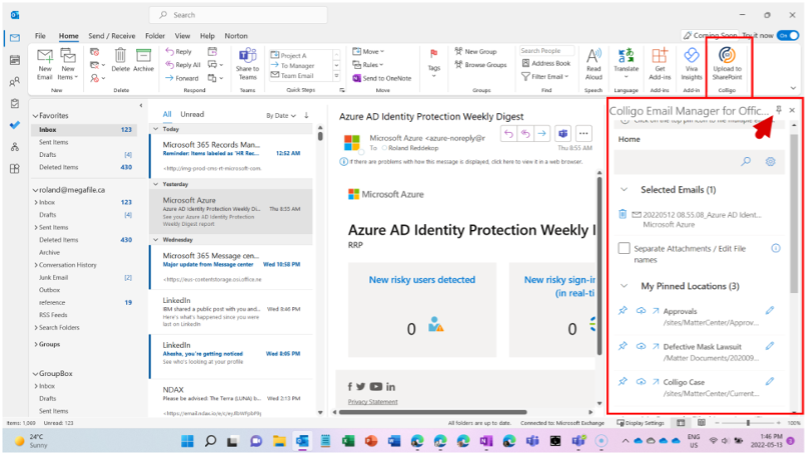Image resolution: width=808 pixels, height=455 pixels.
Task: Pin the Colligo task pane
Action: tap(779, 110)
